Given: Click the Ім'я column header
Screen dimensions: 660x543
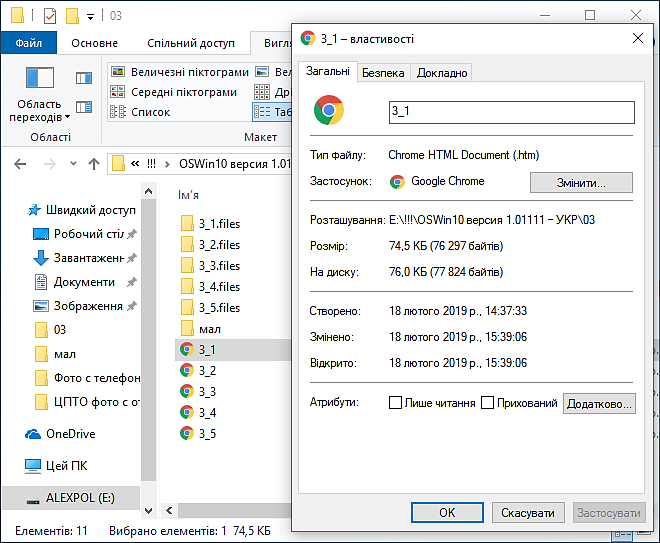Looking at the screenshot, I should 188,195.
